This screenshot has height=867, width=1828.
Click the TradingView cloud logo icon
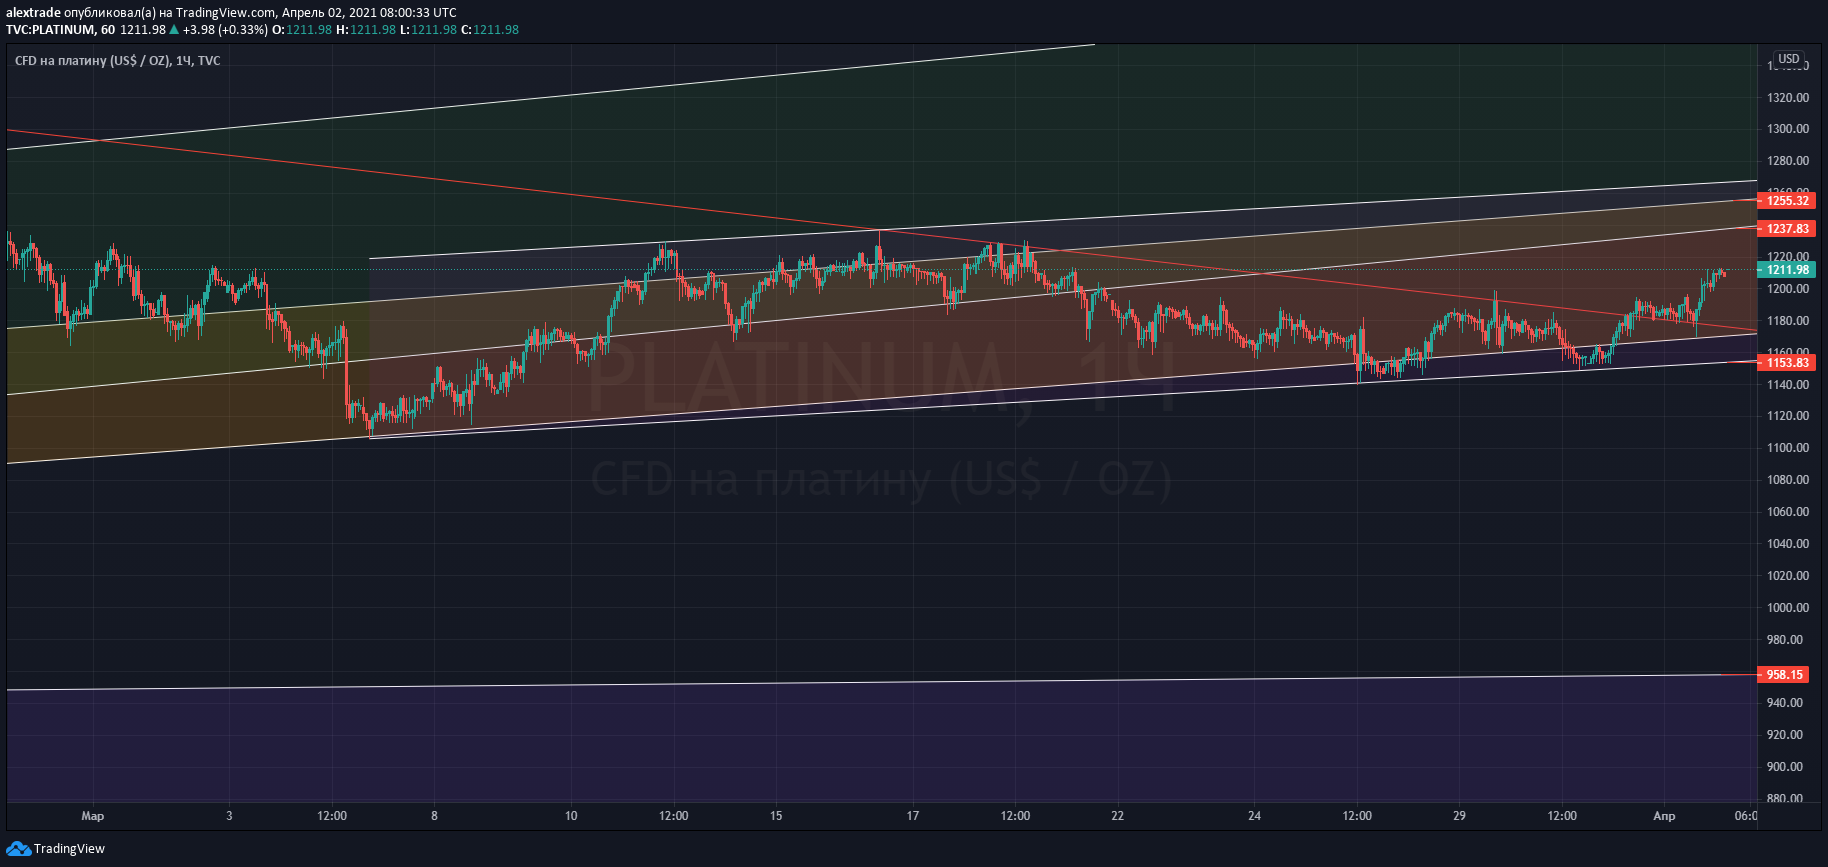pyautogui.click(x=18, y=849)
